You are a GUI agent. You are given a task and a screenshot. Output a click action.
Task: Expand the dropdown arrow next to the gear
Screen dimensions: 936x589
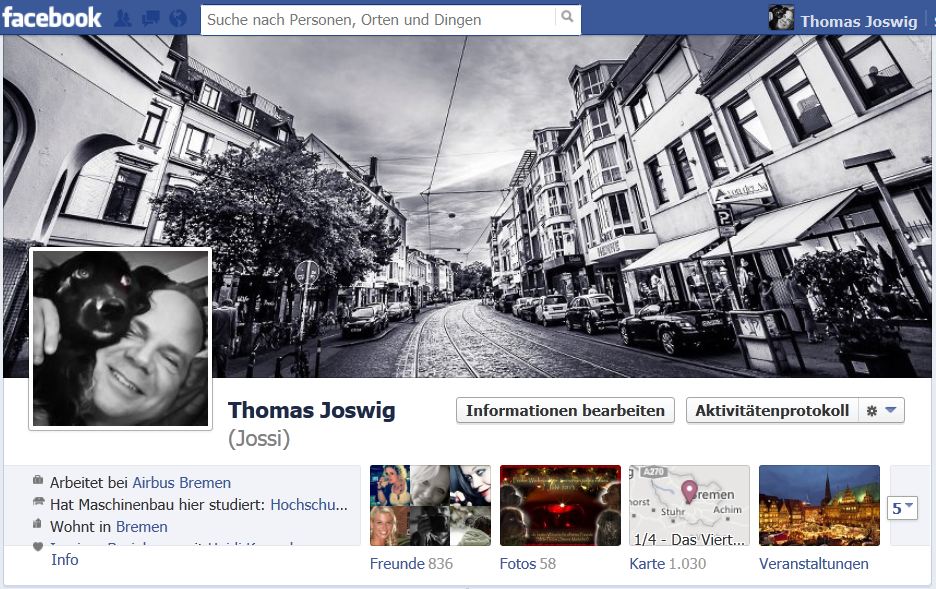(891, 410)
